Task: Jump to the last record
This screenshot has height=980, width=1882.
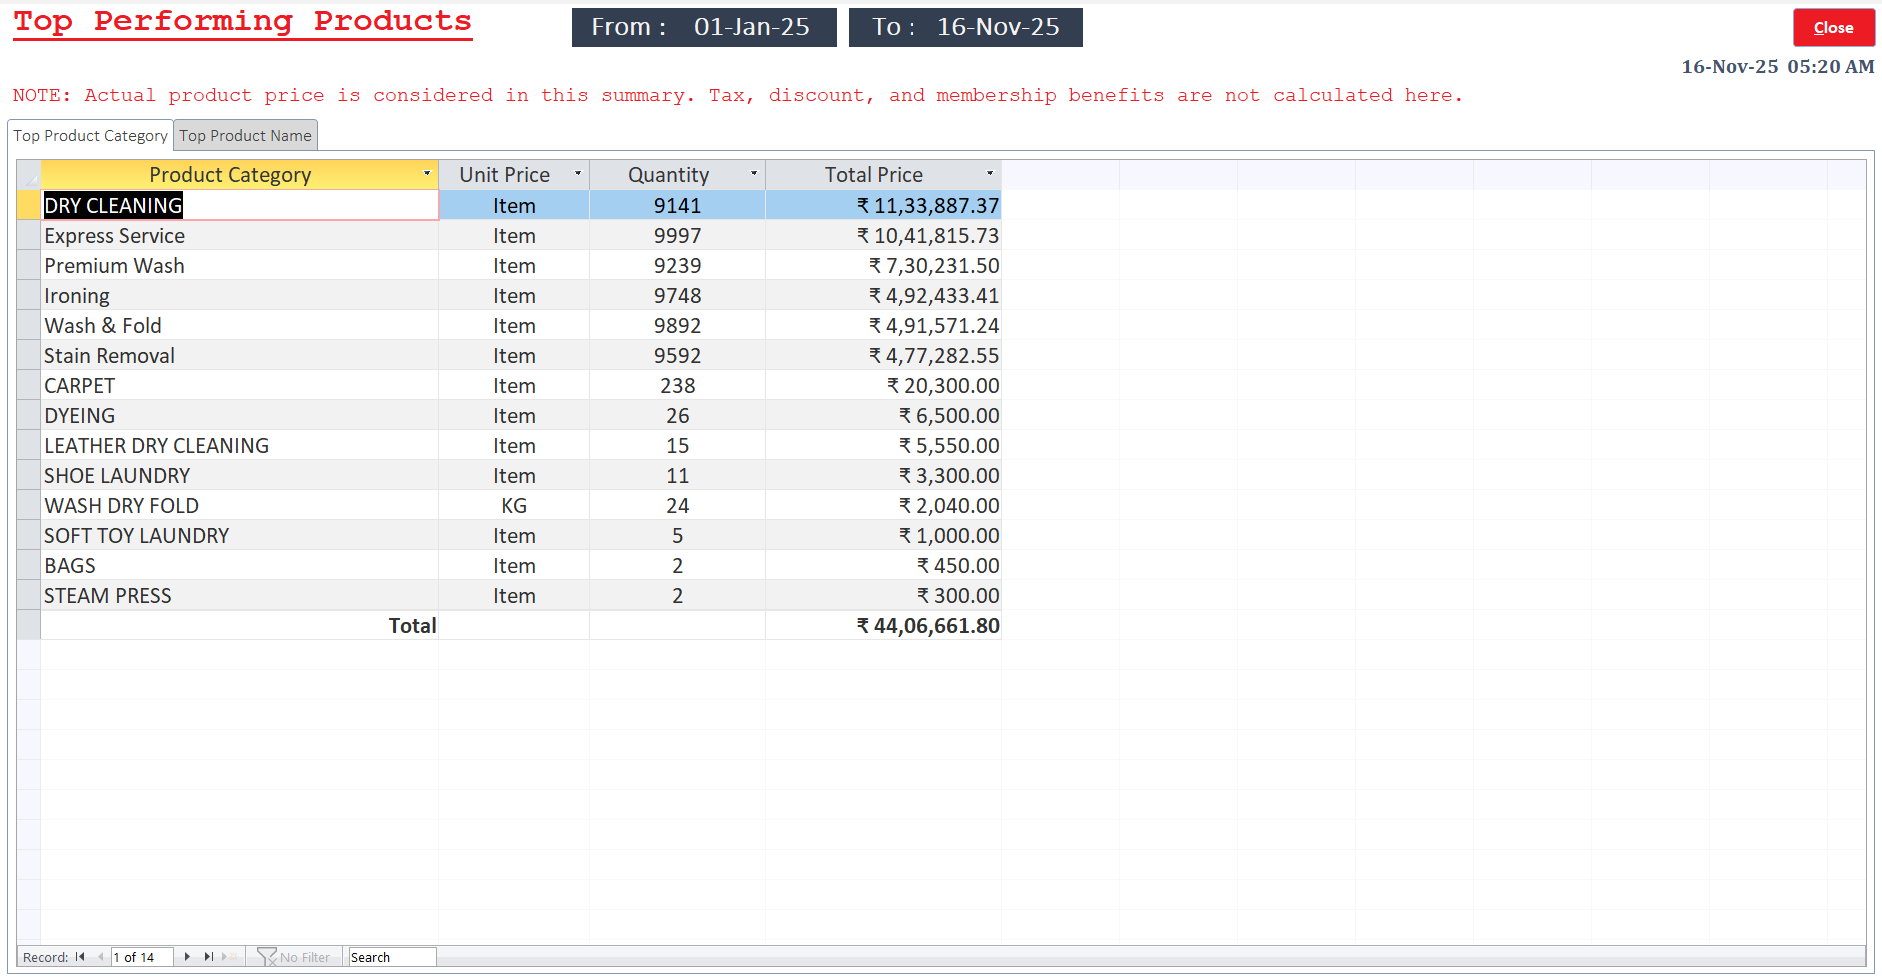Action: pyautogui.click(x=208, y=957)
